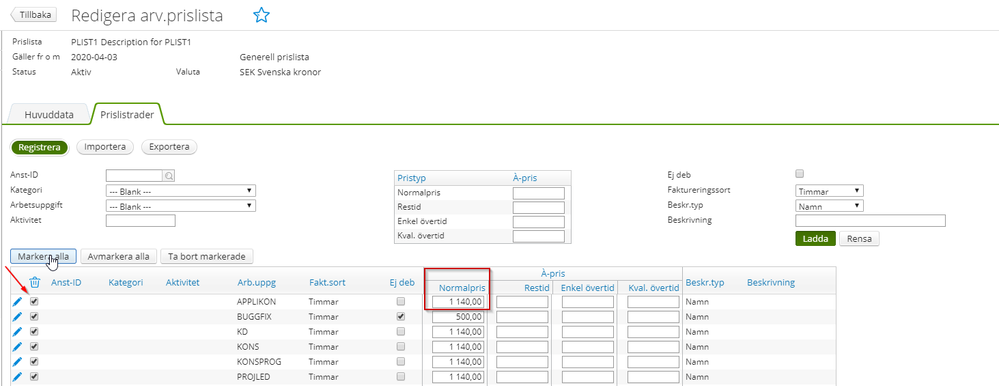Open Anst-ID lookup search icon

(169, 176)
